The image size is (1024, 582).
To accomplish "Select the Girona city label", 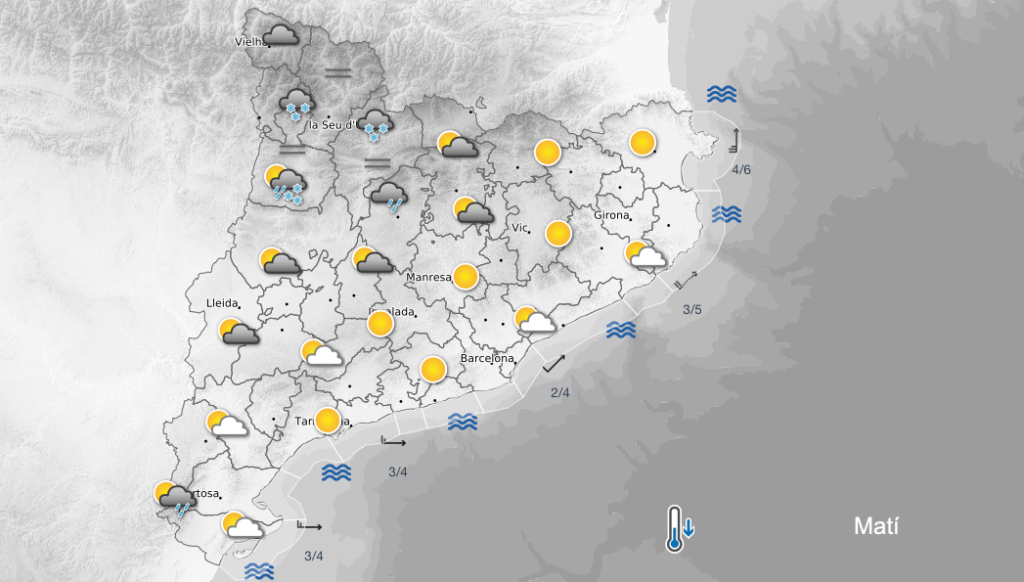I will pyautogui.click(x=611, y=216).
